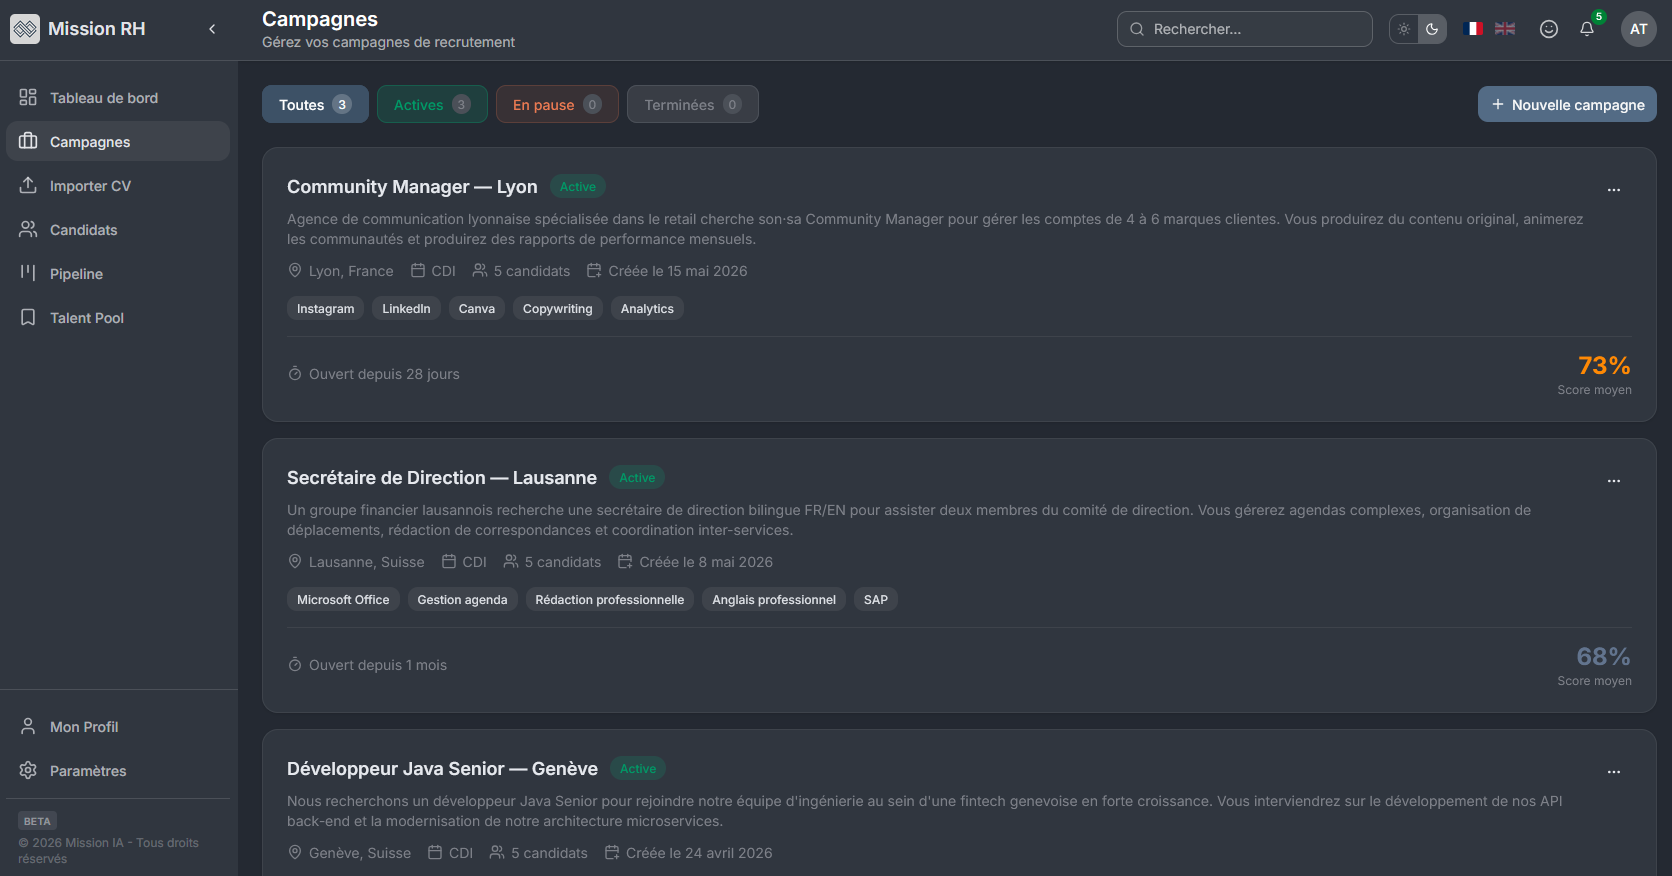The width and height of the screenshot is (1672, 876).
Task: Click the Genève, Suisse location pin icon
Action: (x=295, y=852)
